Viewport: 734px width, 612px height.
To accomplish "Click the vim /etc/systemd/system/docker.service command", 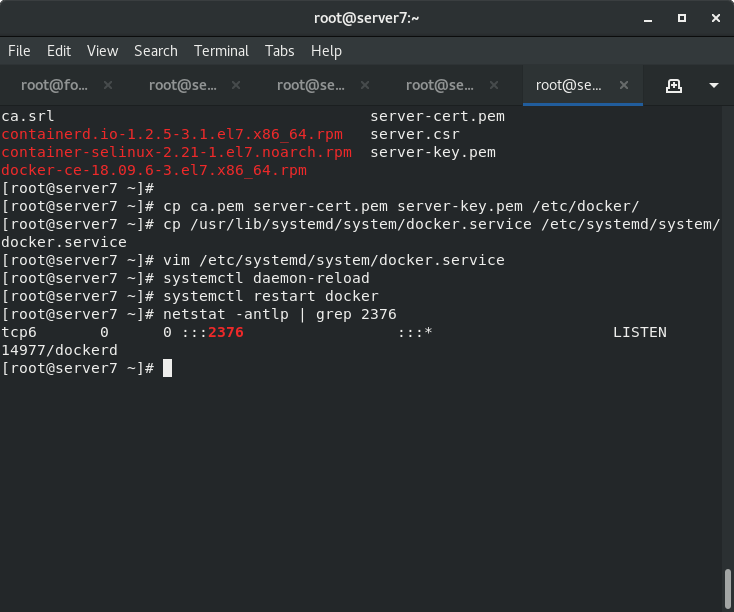I will click(334, 260).
